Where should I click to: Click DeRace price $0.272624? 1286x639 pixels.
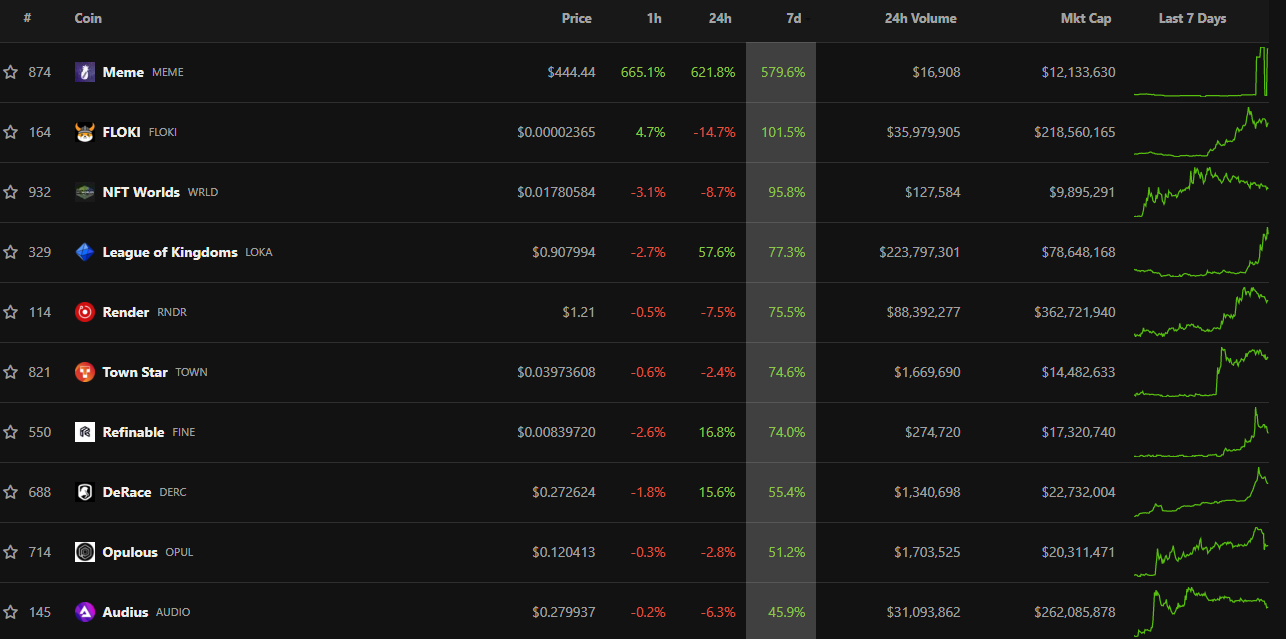coord(564,492)
